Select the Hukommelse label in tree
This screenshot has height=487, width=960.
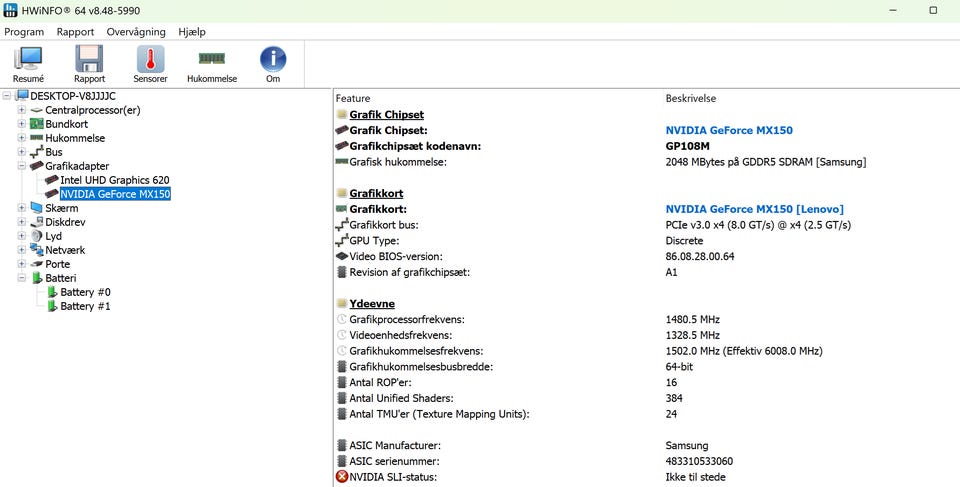[75, 138]
